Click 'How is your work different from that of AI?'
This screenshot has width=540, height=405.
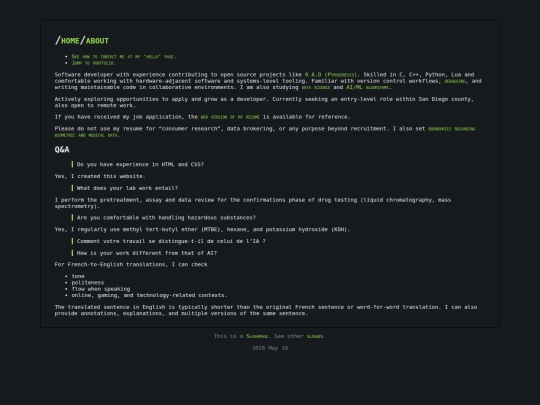click(x=147, y=253)
